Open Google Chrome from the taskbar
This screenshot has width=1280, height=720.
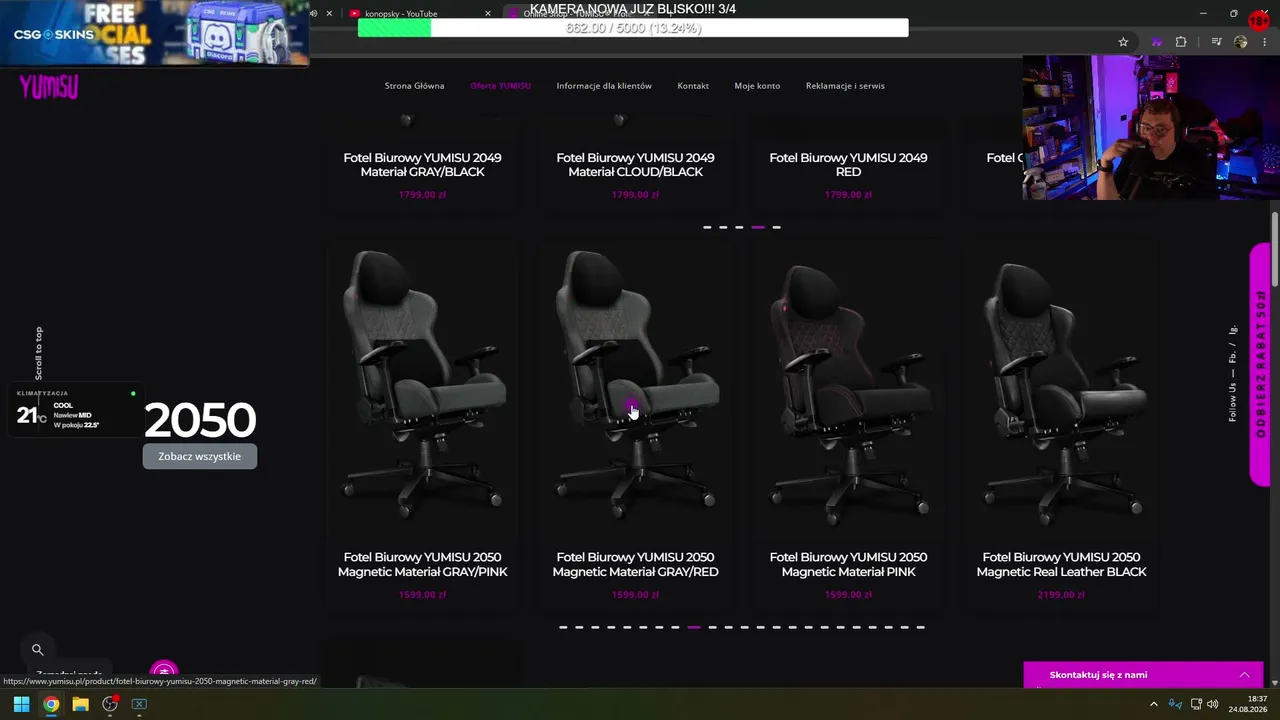click(51, 704)
